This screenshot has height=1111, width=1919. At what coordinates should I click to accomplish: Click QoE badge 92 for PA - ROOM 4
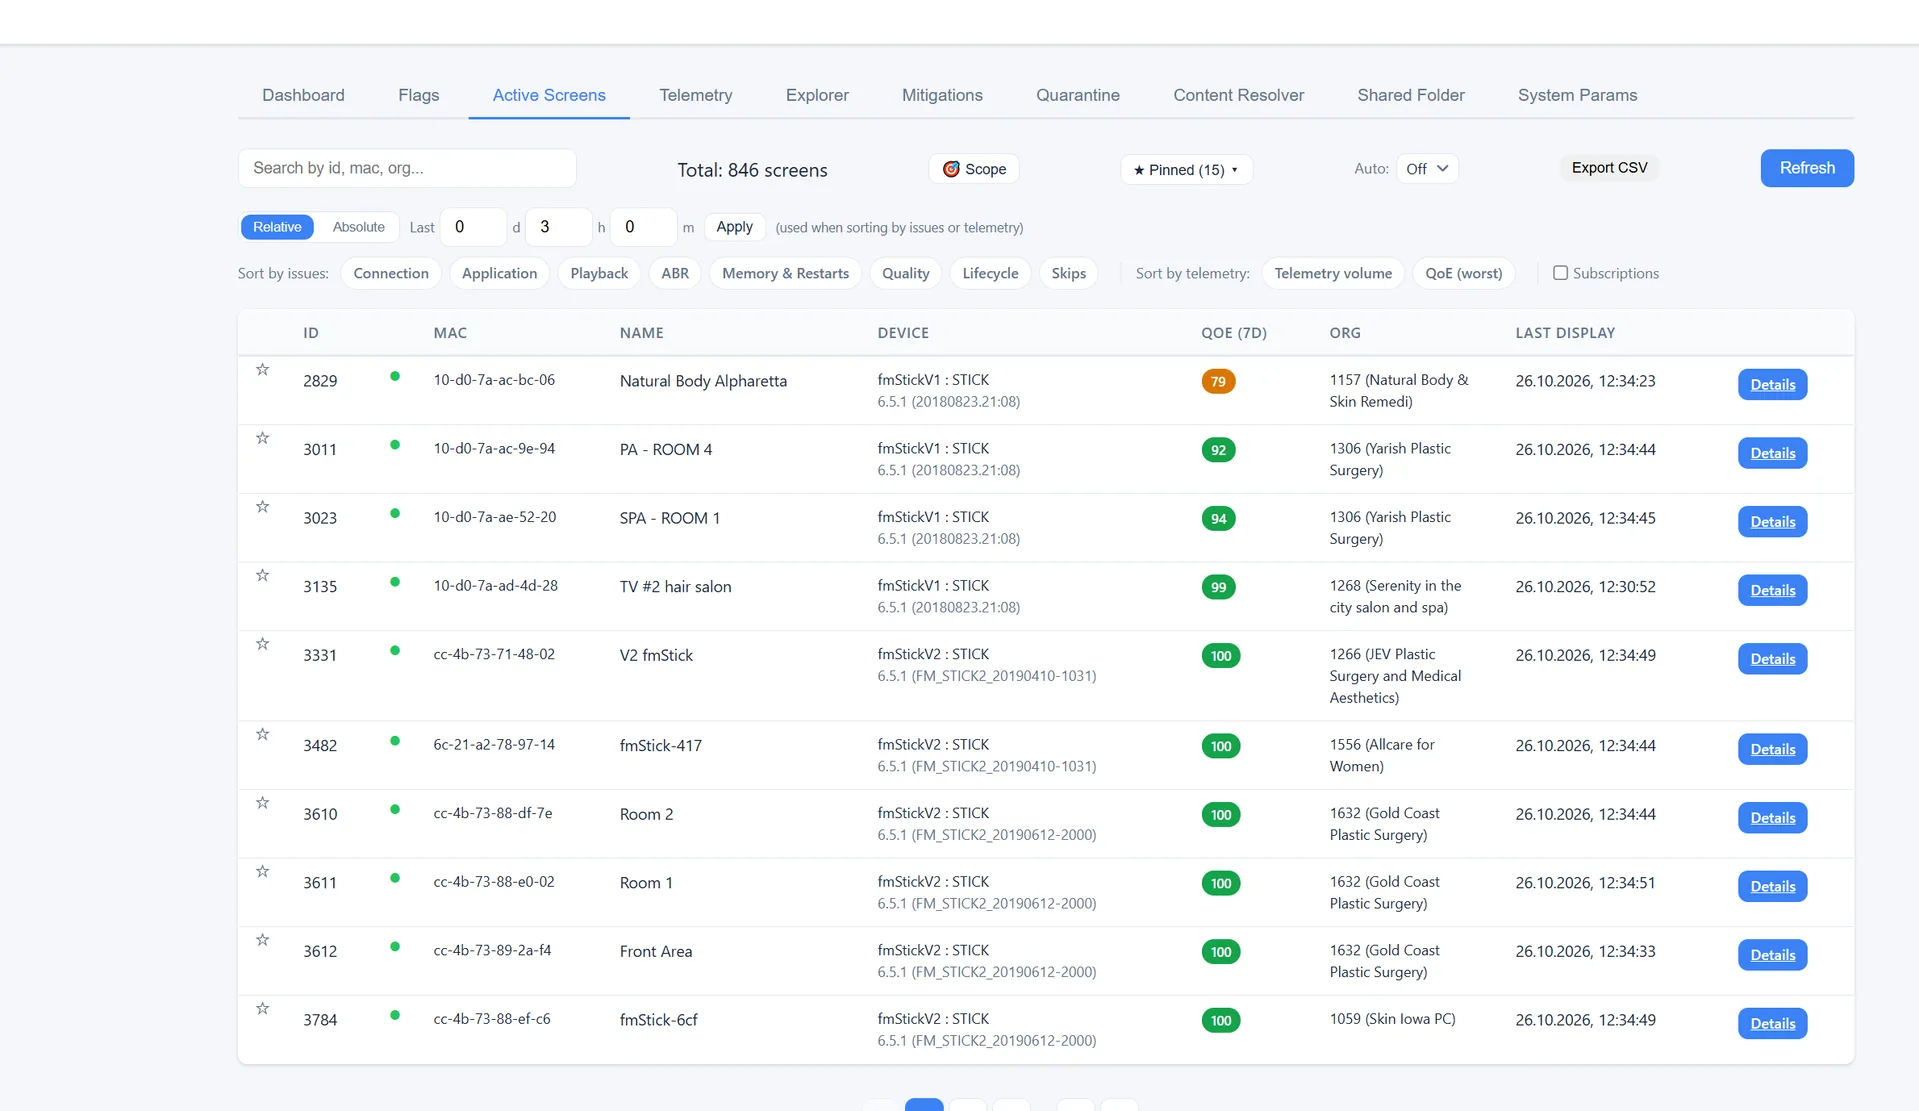(1218, 450)
